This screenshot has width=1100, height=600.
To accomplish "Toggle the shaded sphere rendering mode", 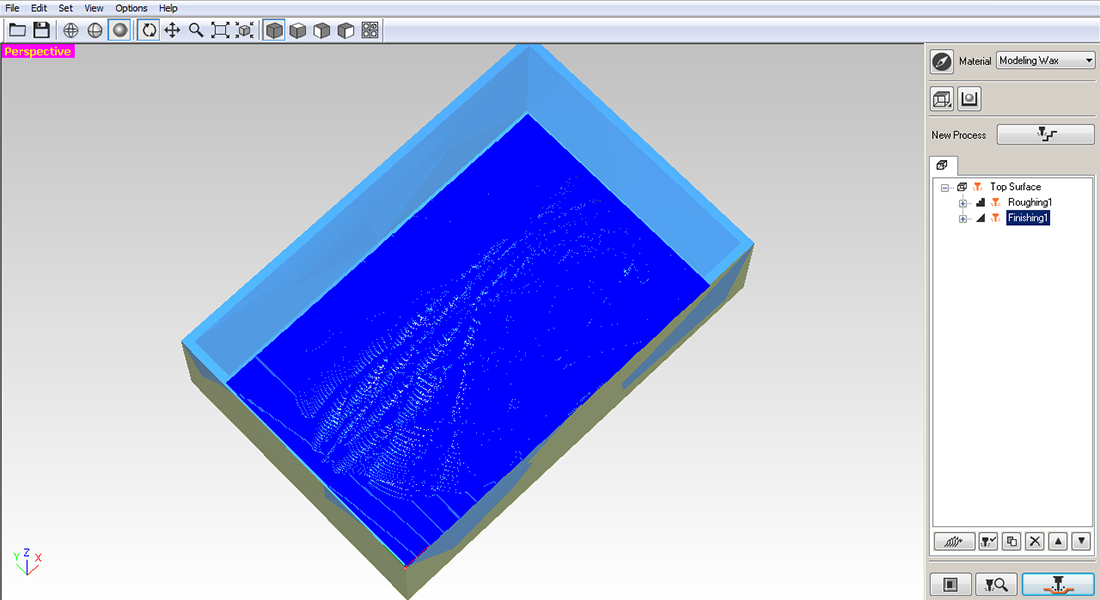I will click(119, 30).
